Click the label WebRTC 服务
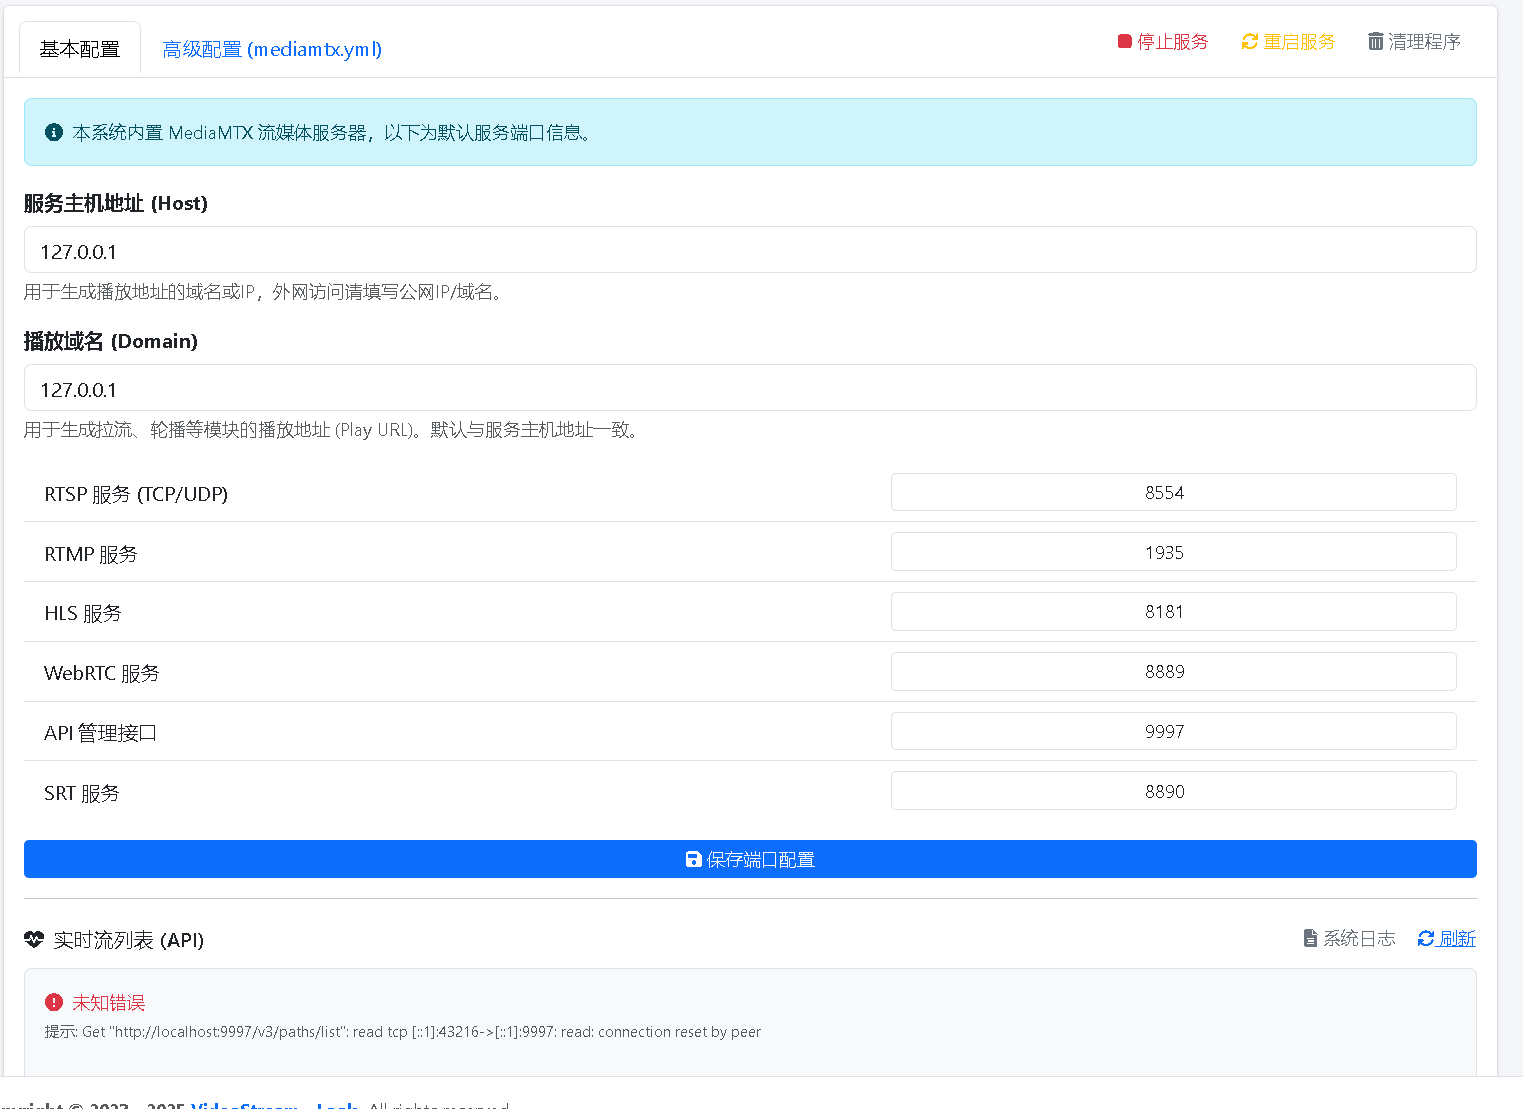This screenshot has width=1523, height=1109. pos(102,673)
